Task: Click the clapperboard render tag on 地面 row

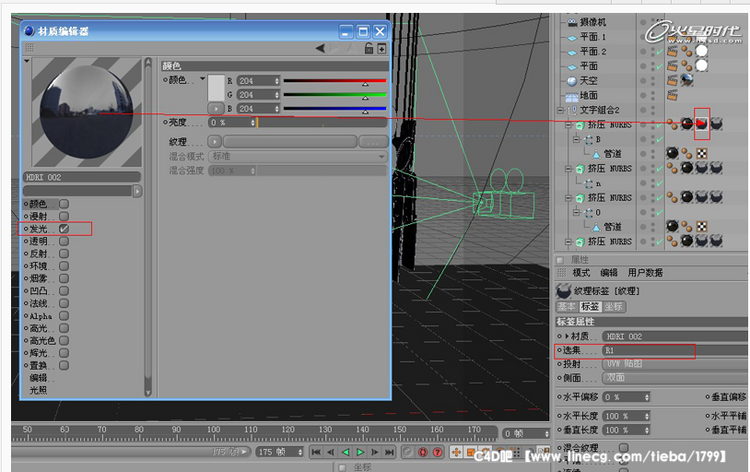Action: (672, 95)
